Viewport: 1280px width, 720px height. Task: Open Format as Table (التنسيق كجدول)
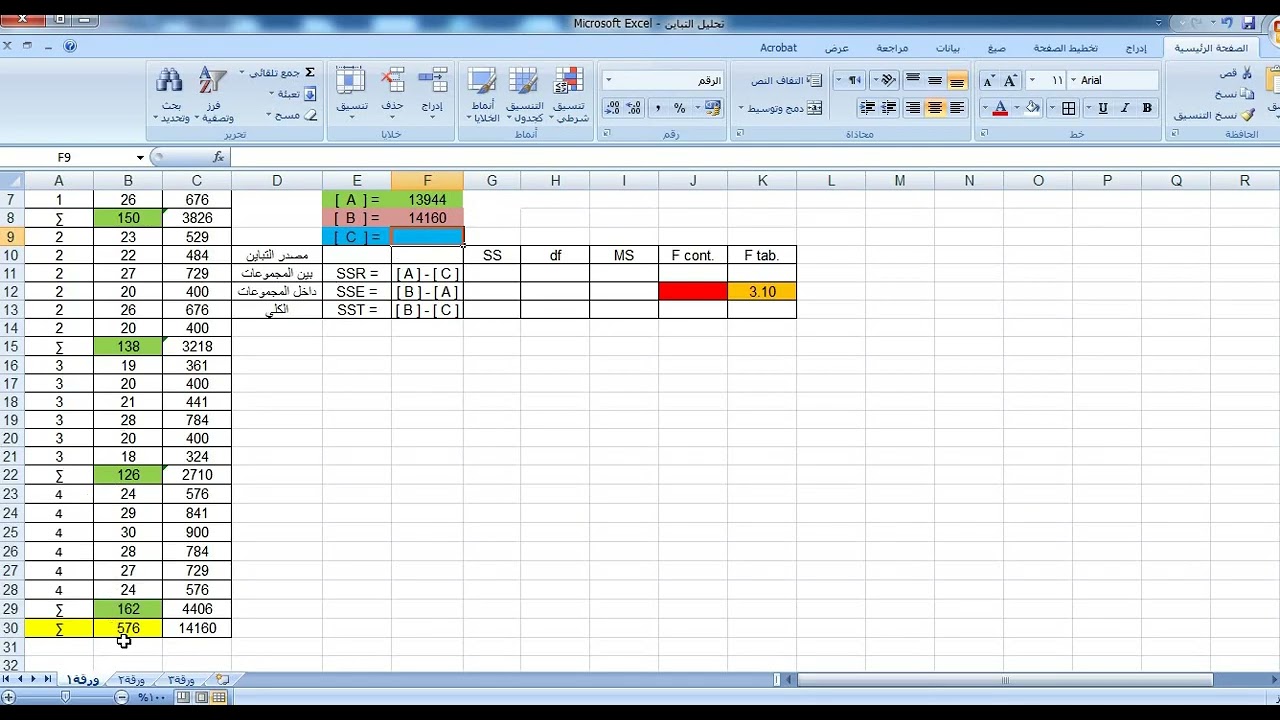click(x=524, y=95)
